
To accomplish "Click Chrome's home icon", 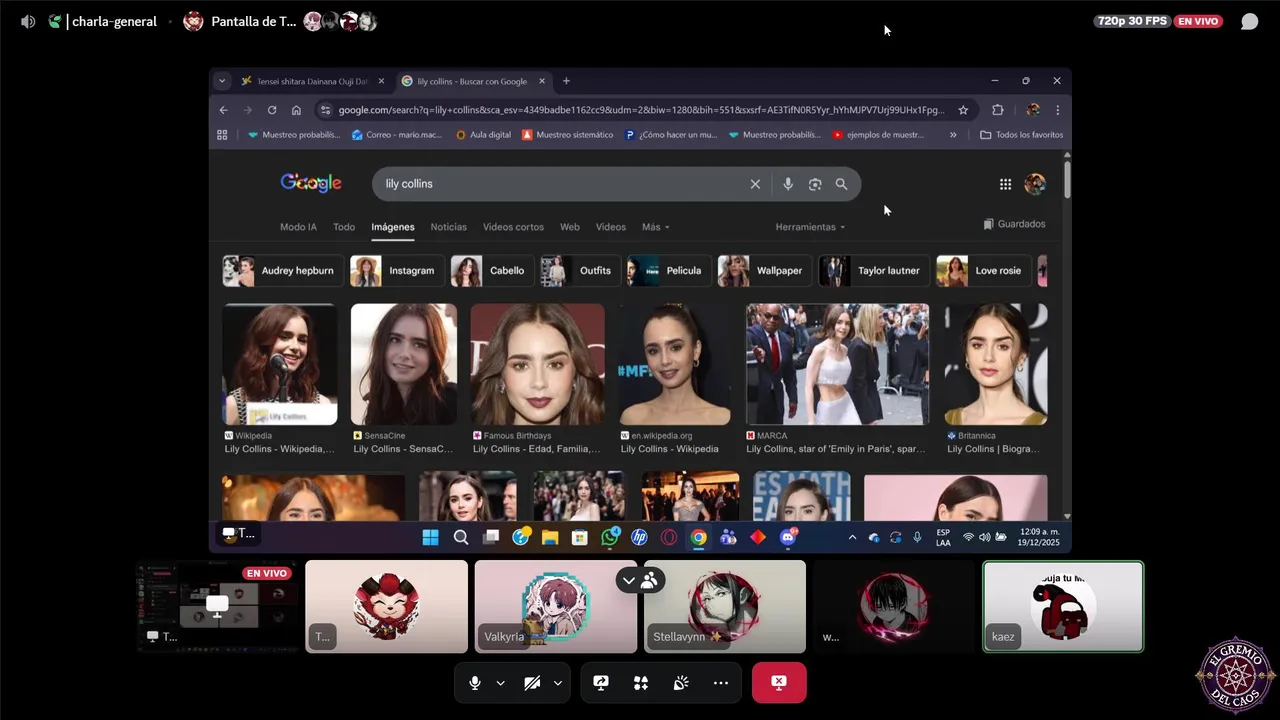I will 296,110.
